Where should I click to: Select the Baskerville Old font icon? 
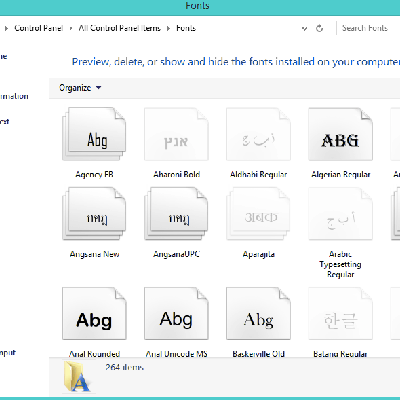[258, 314]
